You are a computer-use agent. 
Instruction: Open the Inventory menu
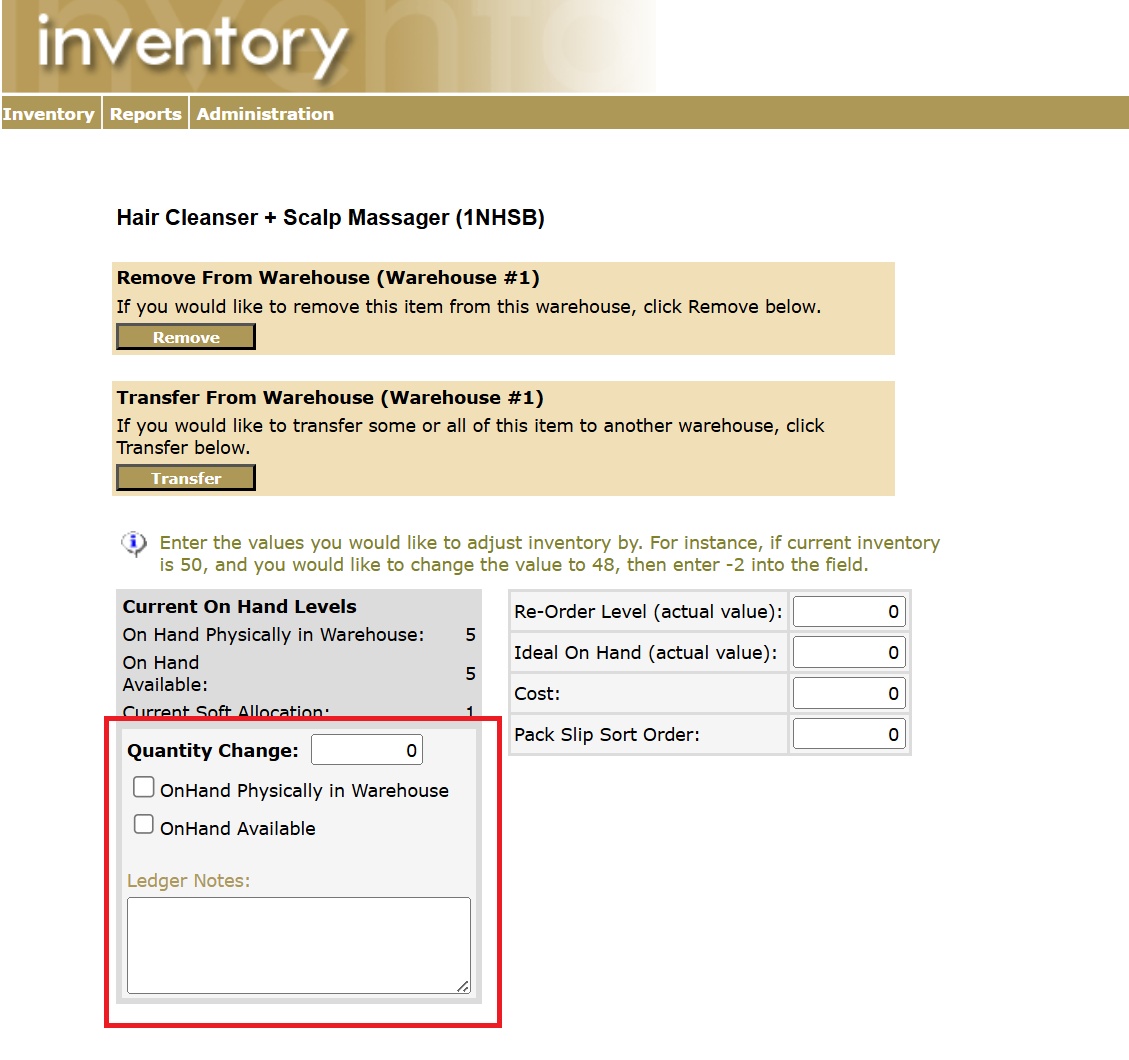click(49, 113)
